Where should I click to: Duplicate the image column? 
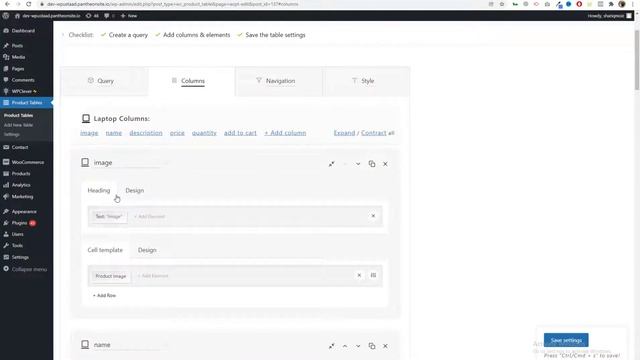(372, 164)
